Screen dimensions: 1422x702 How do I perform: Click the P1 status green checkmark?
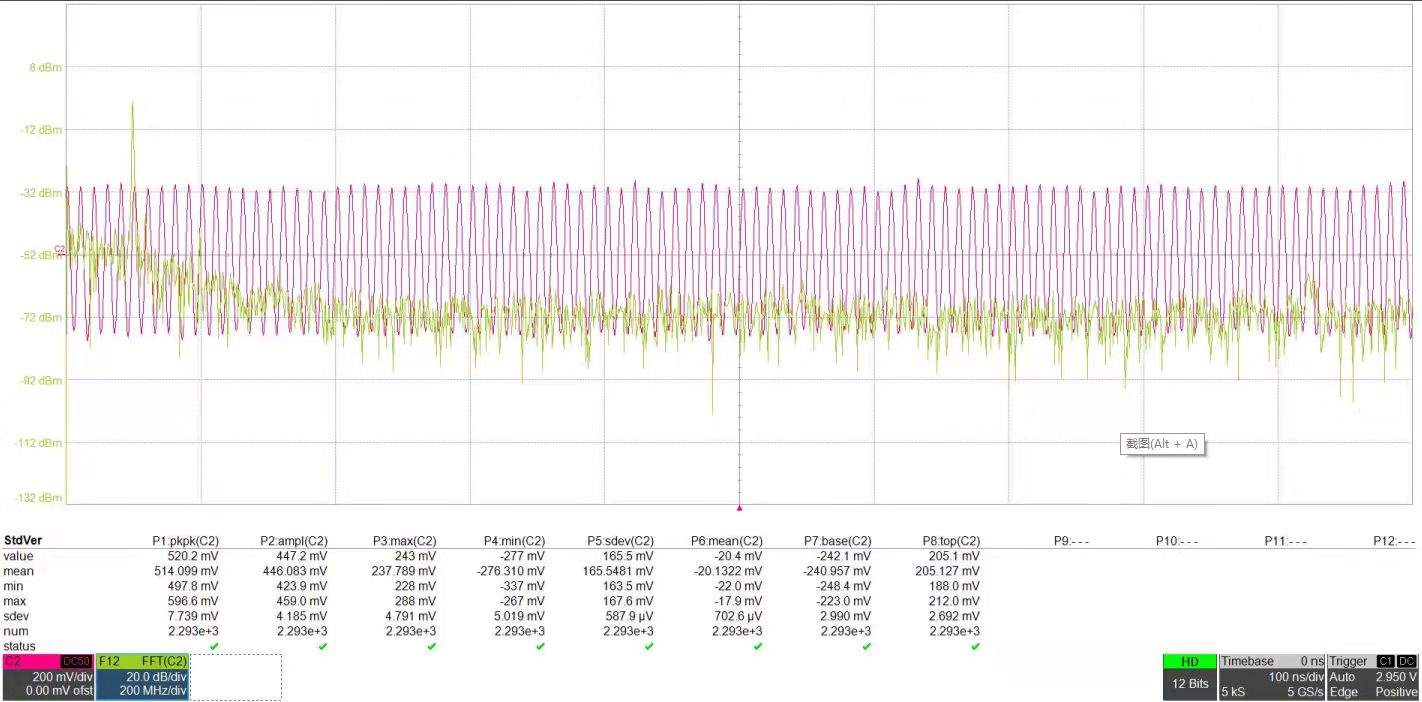213,647
